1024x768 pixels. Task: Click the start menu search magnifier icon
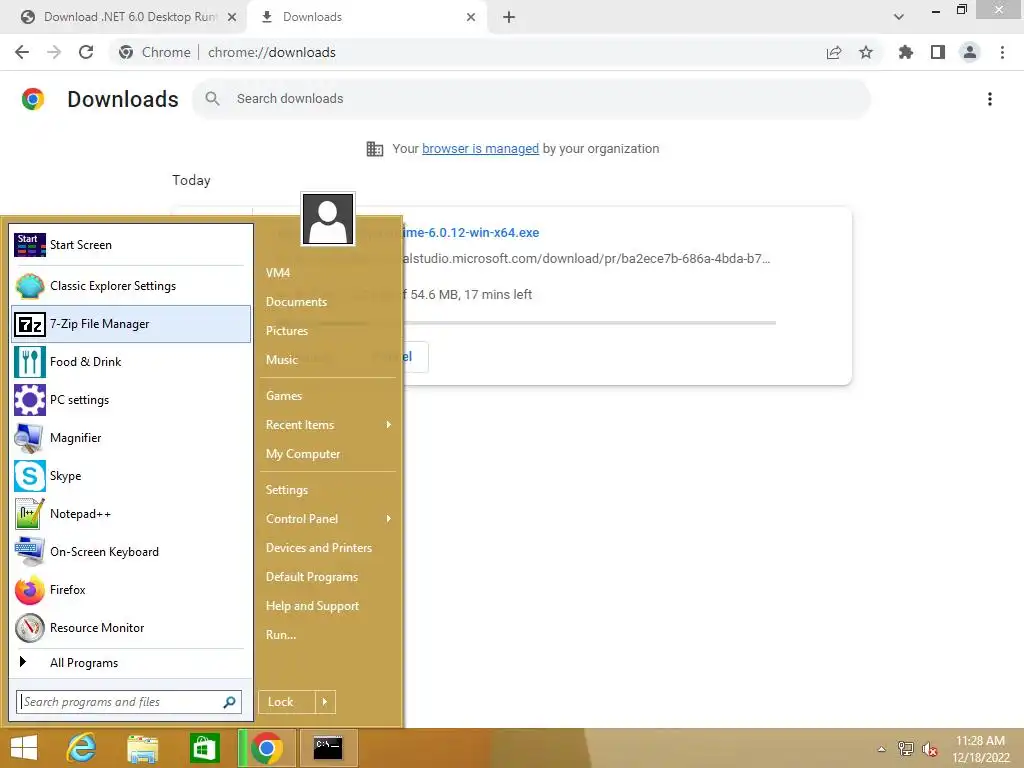click(x=229, y=702)
